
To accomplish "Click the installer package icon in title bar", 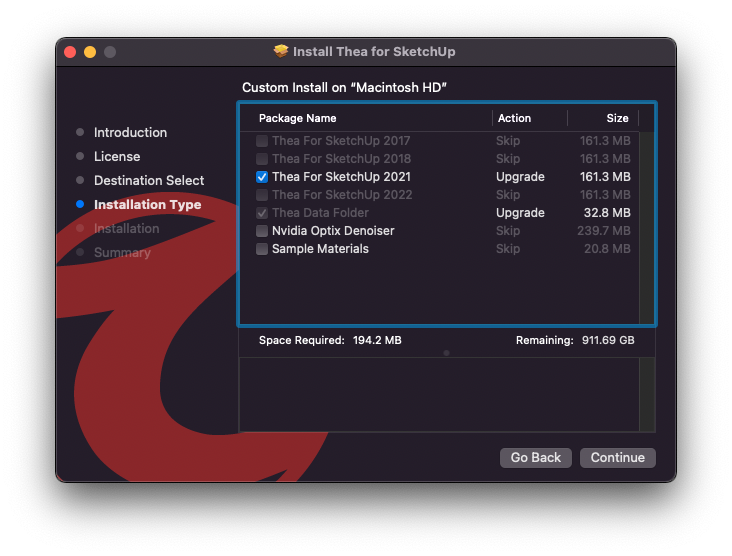I will coord(281,51).
